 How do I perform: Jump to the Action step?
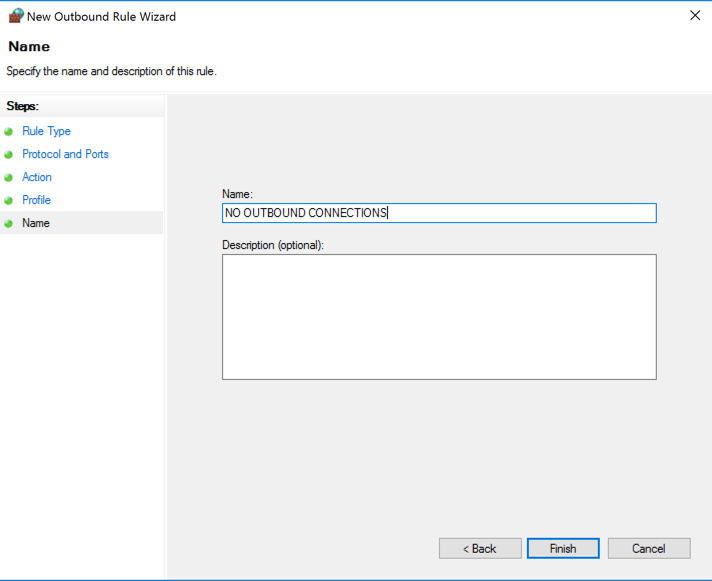[x=37, y=177]
